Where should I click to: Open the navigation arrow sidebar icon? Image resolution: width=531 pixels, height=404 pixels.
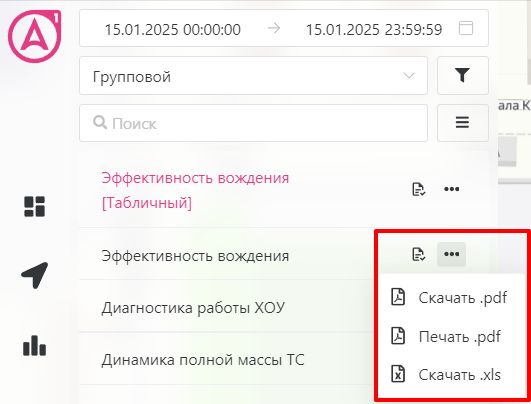[35, 275]
